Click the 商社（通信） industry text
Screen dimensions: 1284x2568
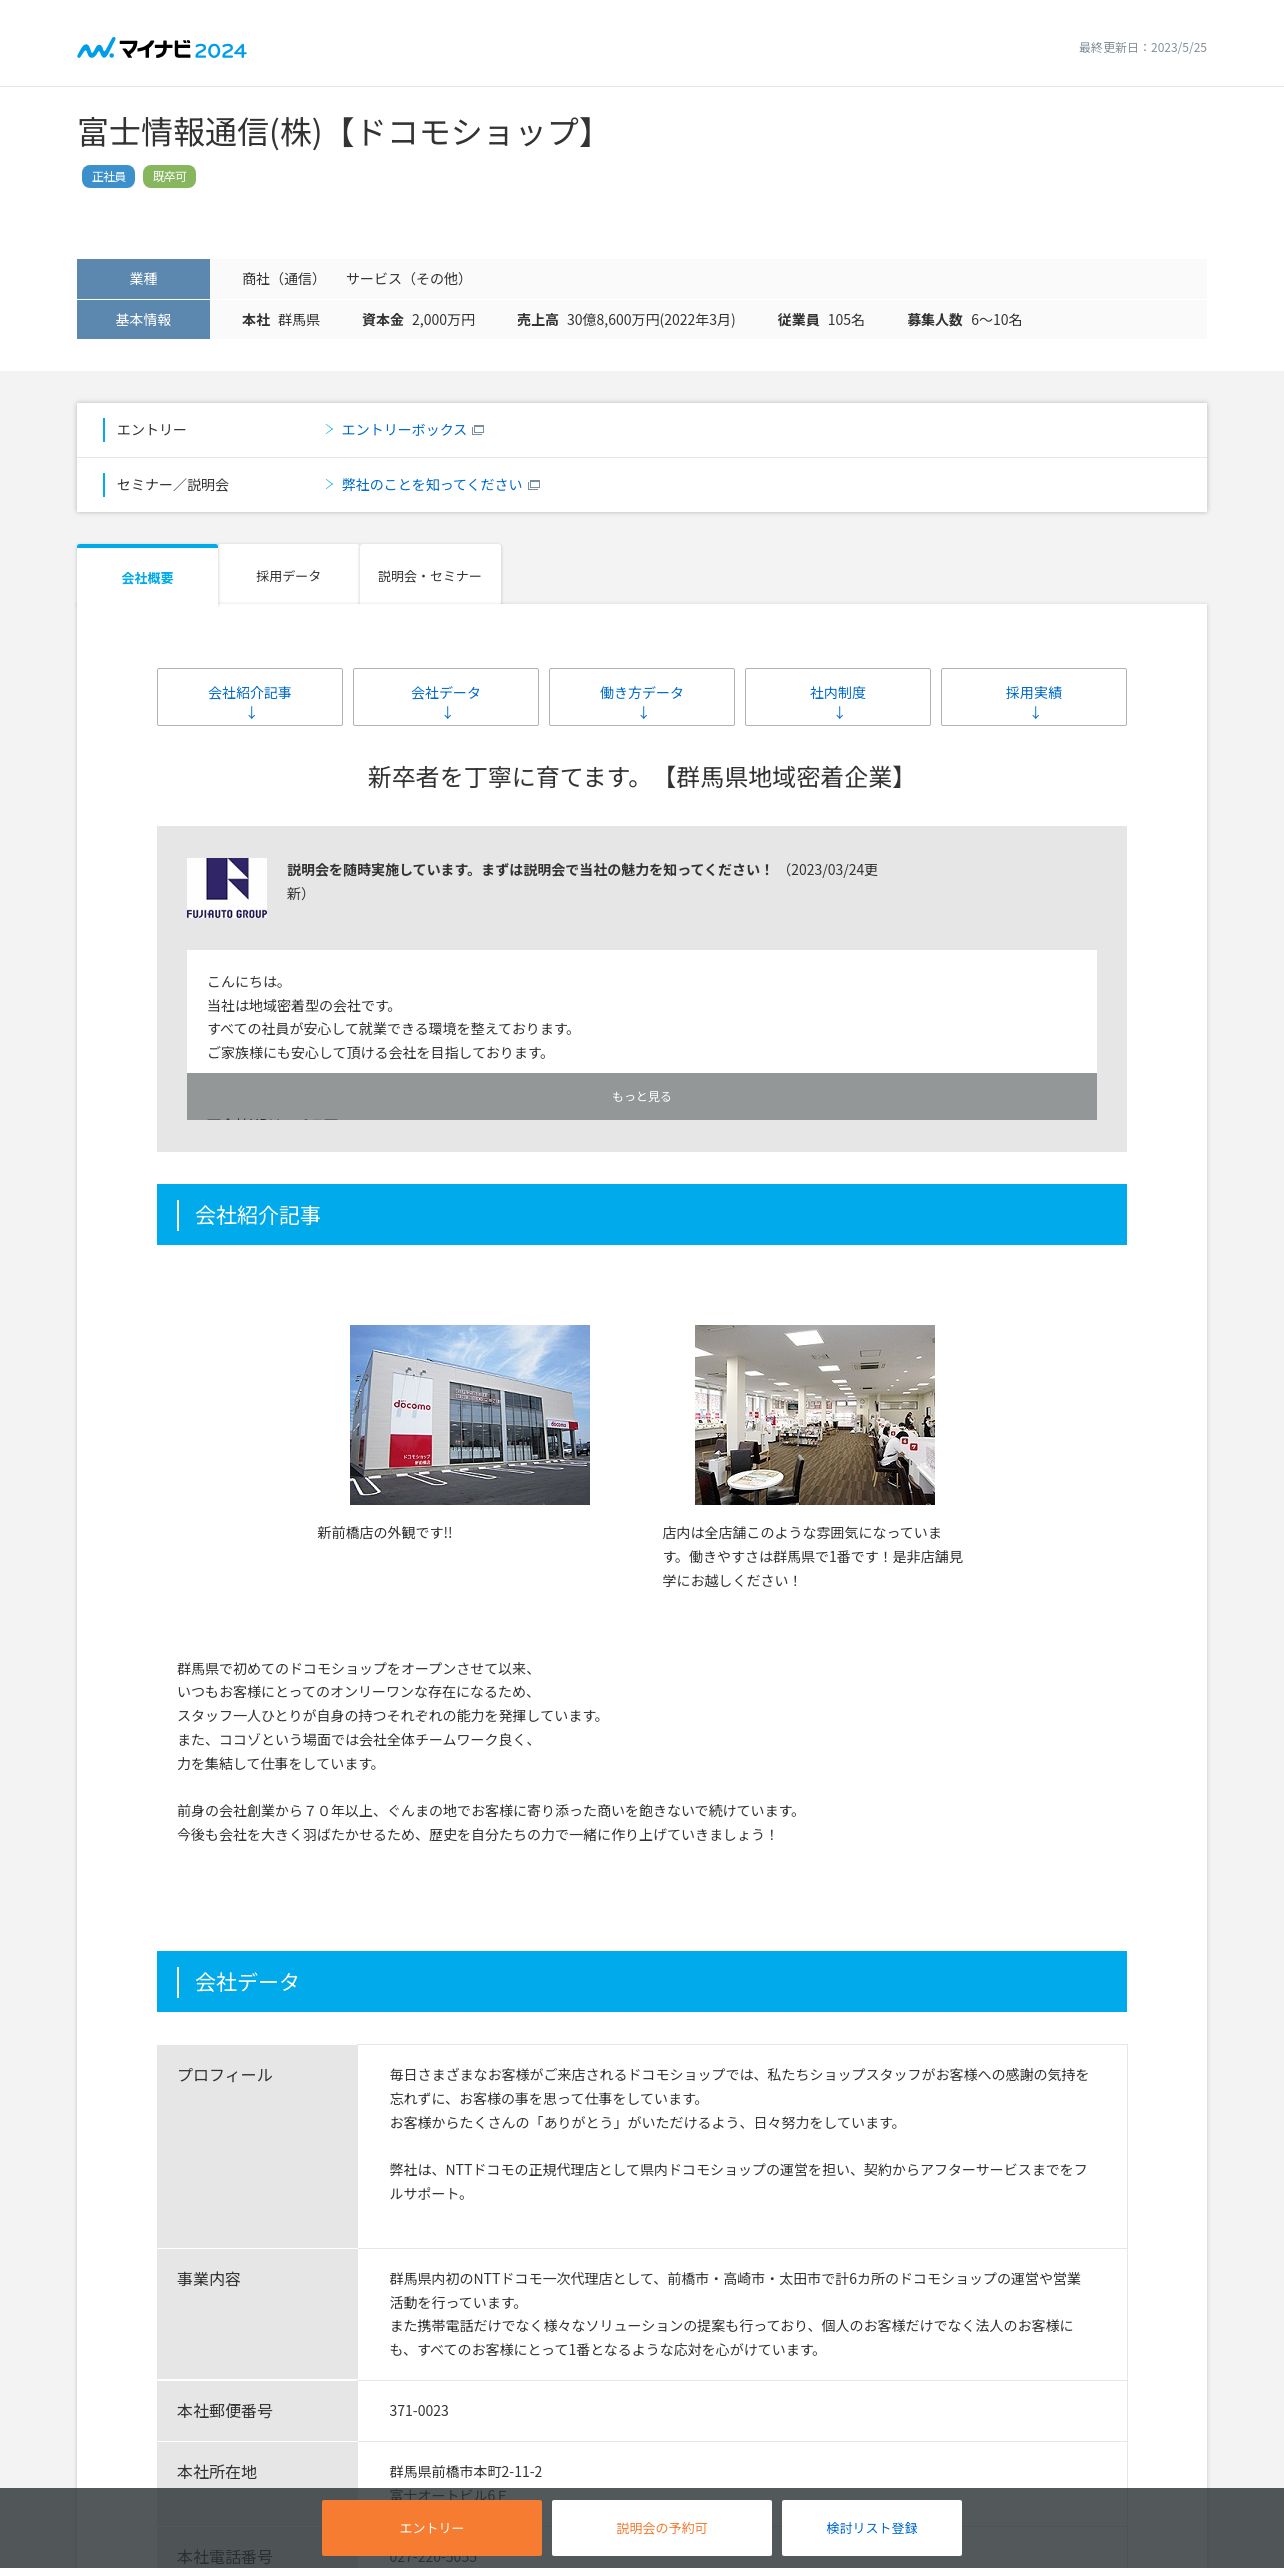(283, 279)
